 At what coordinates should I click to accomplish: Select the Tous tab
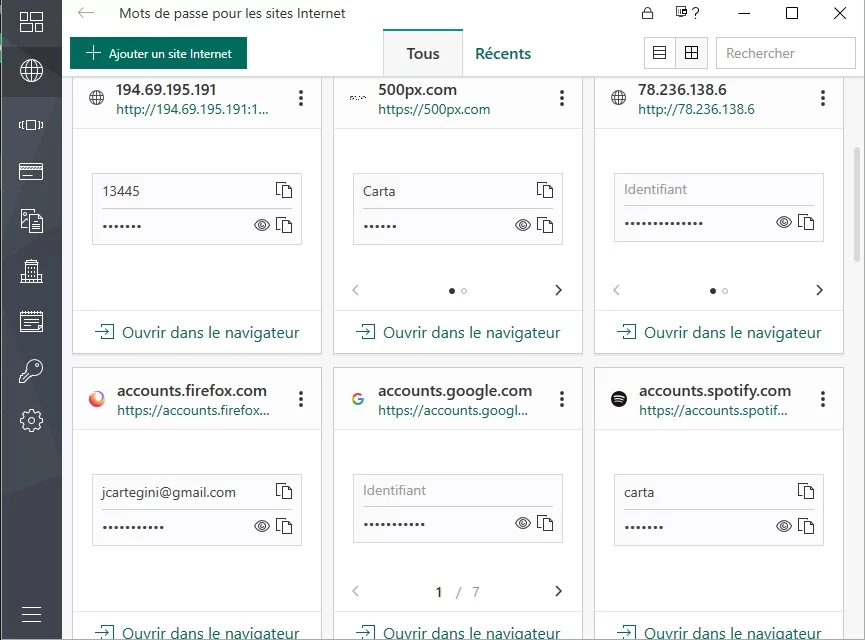[423, 53]
